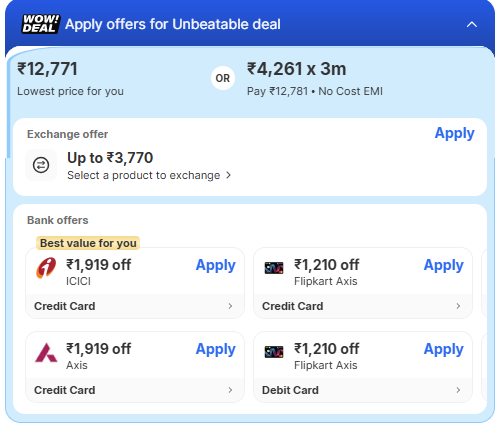Expand ICICI Credit Card offer details
Viewport: 504px width, 425px height.
[135, 306]
